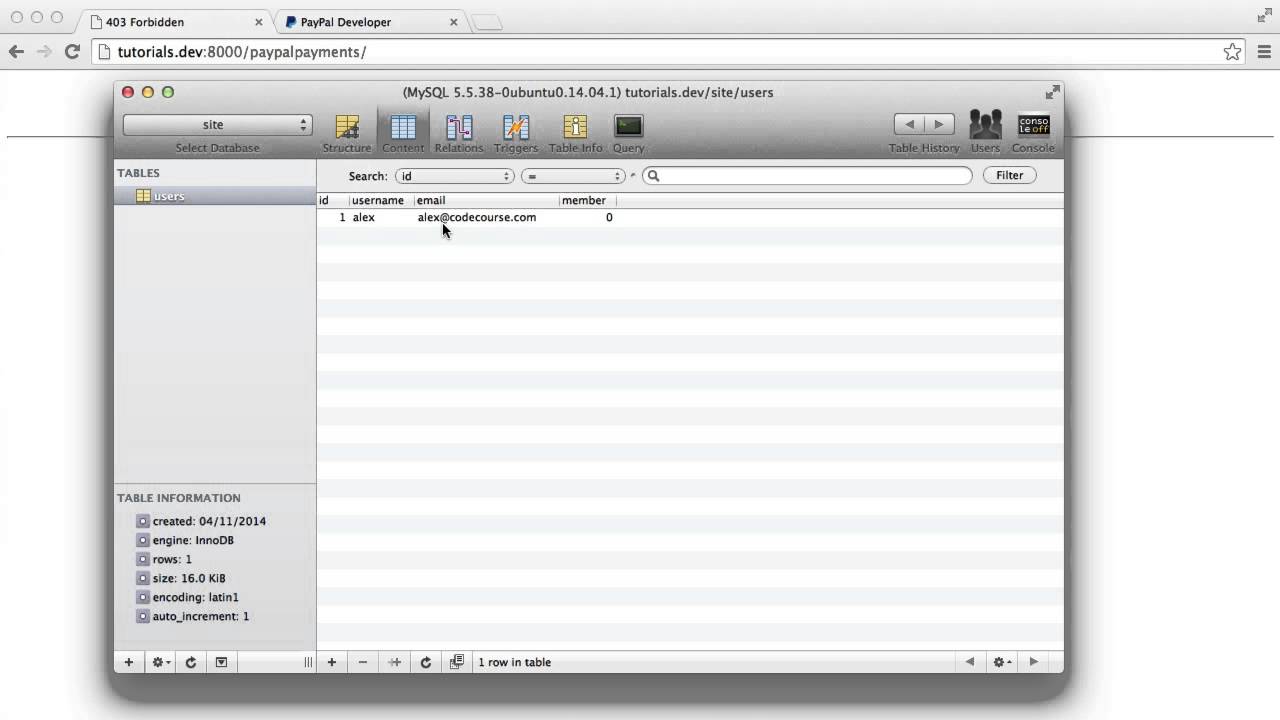Enter fullscreen for Sequel Pro window

click(1052, 92)
